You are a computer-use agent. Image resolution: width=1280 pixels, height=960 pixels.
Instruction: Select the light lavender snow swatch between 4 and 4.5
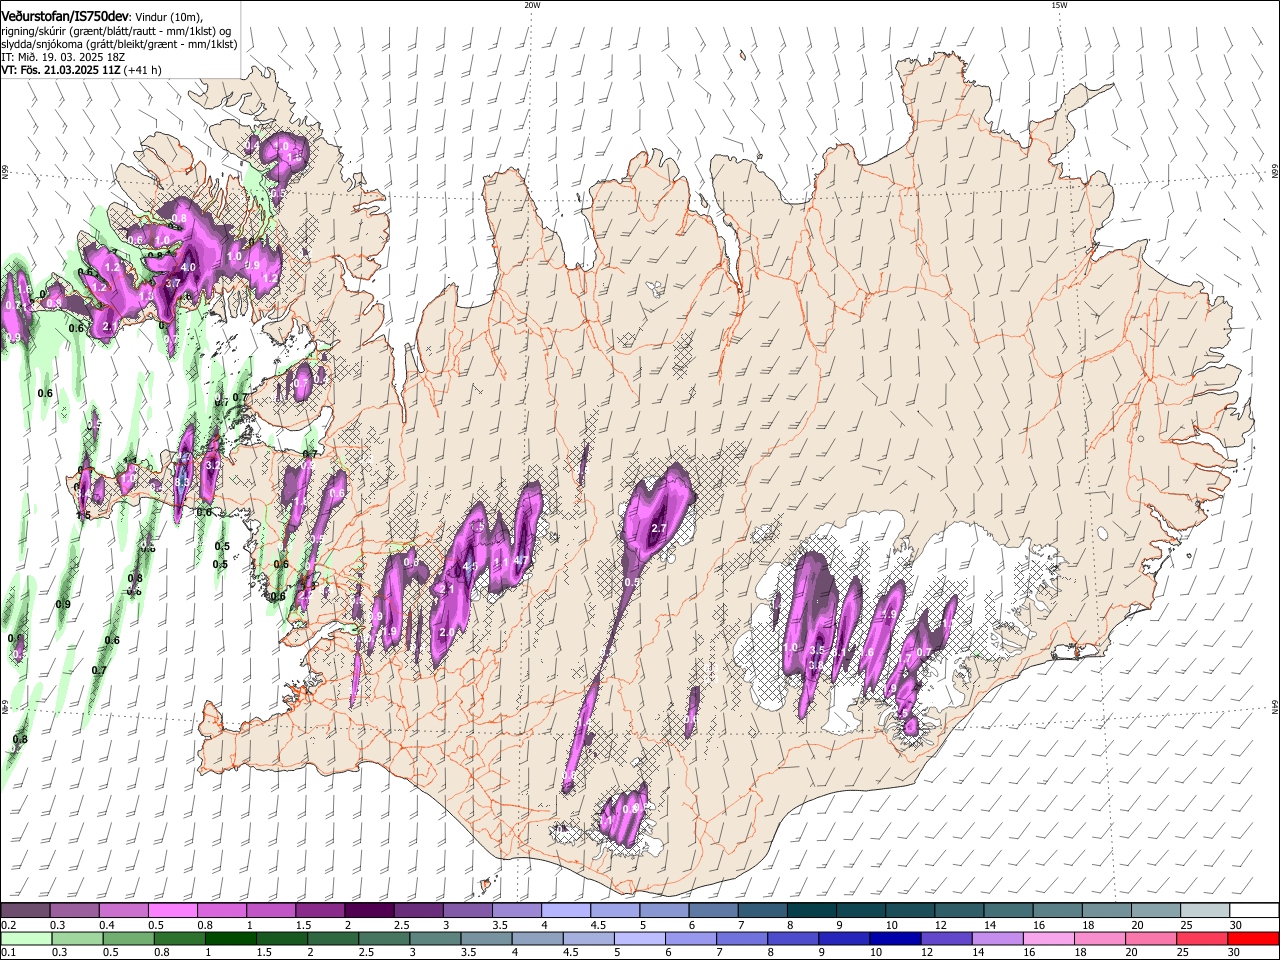566,911
